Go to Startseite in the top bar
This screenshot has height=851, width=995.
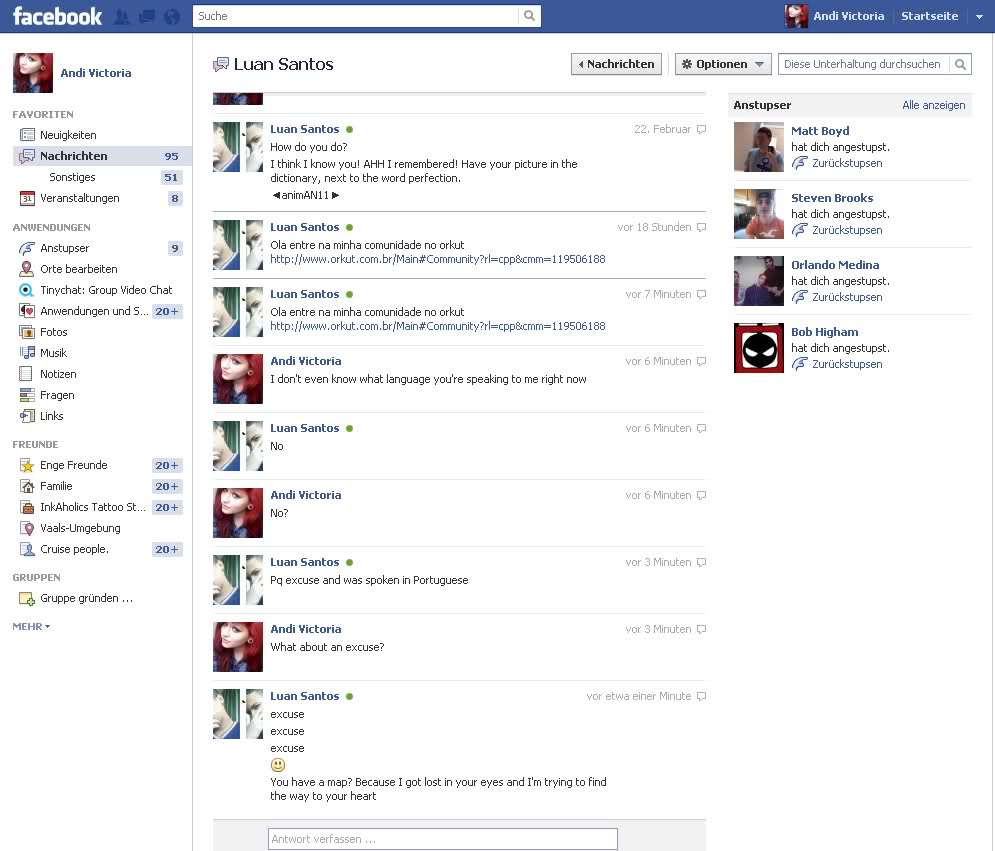click(929, 16)
